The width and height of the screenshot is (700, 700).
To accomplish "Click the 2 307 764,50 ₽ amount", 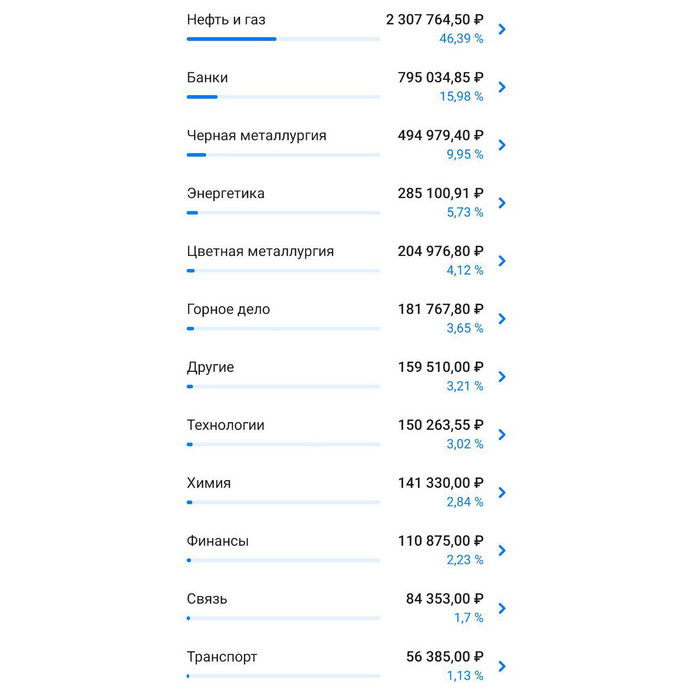I will tap(434, 20).
